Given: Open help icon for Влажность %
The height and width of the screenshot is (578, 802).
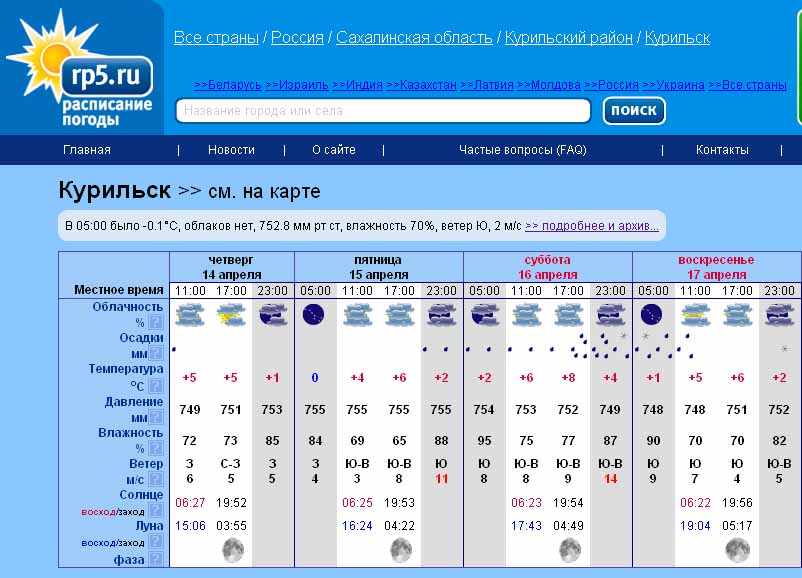Looking at the screenshot, I should point(156,448).
